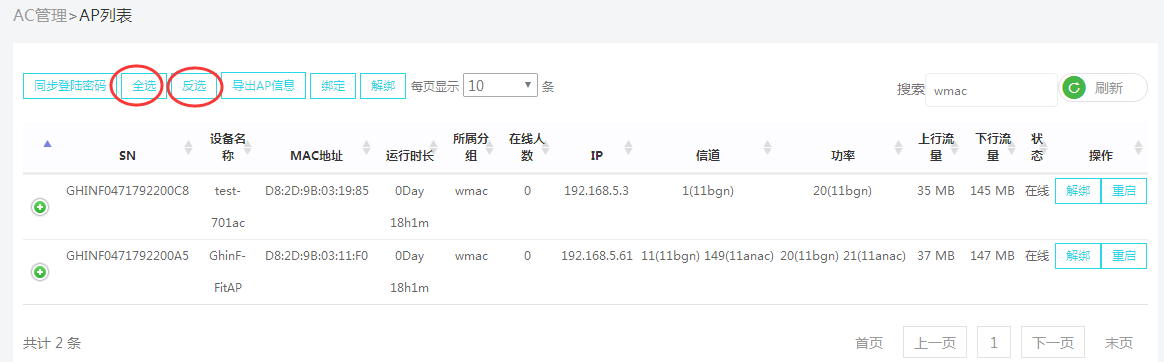Sort by IP column header

pyautogui.click(x=596, y=156)
